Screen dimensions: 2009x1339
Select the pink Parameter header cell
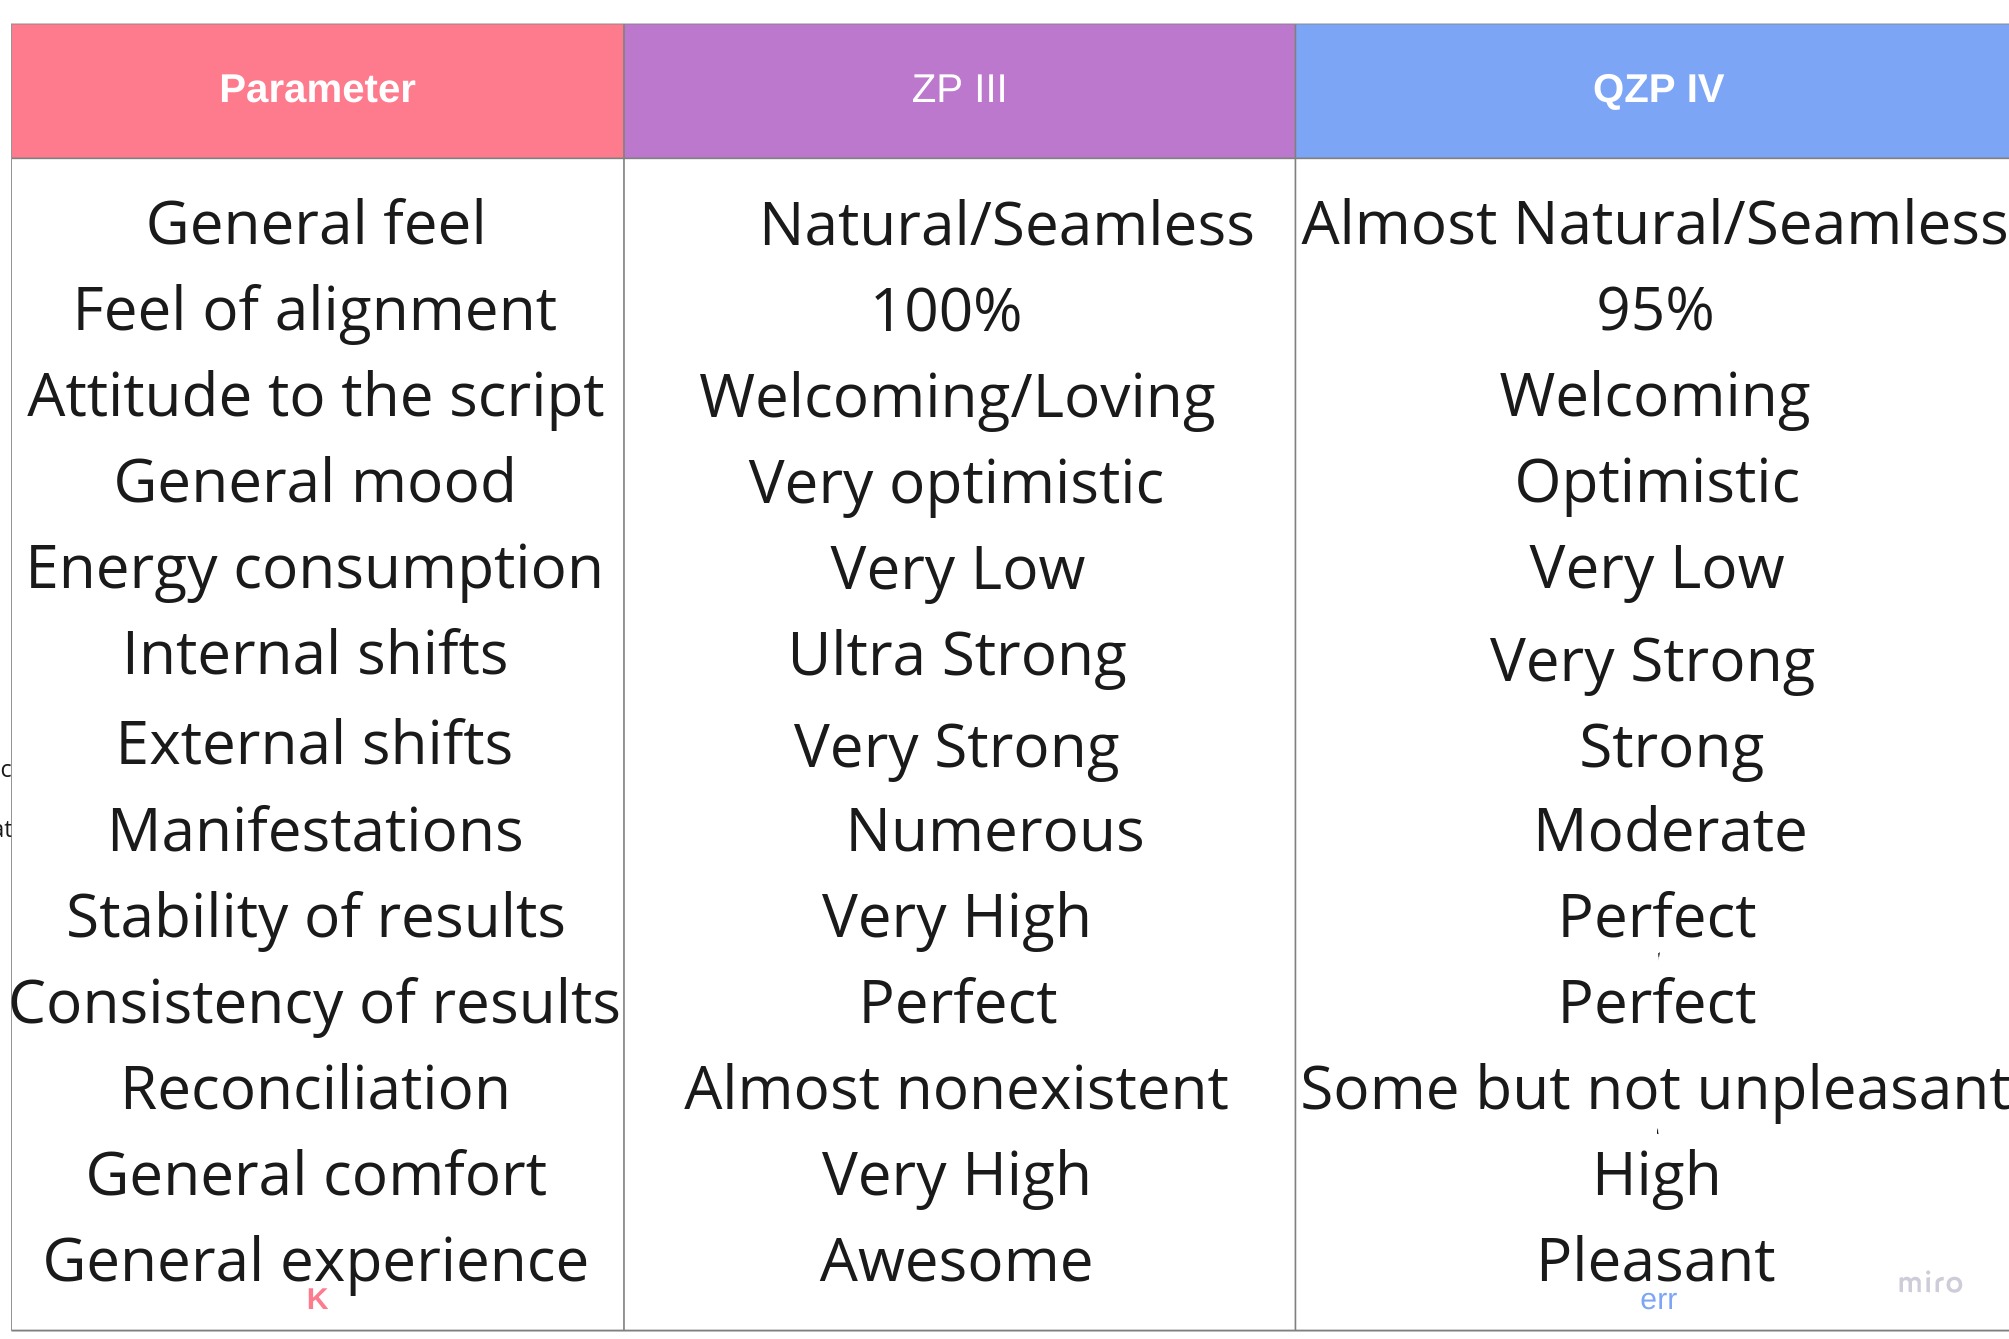[317, 91]
